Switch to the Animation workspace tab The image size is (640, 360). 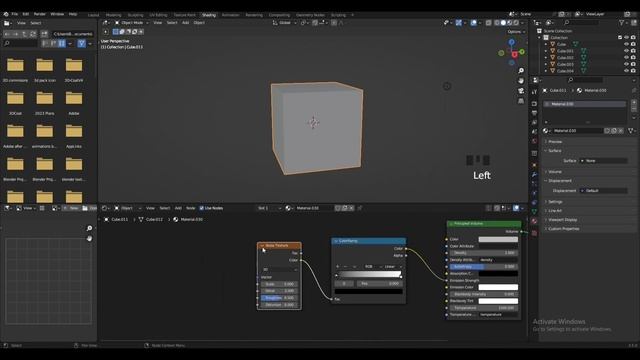click(x=230, y=15)
